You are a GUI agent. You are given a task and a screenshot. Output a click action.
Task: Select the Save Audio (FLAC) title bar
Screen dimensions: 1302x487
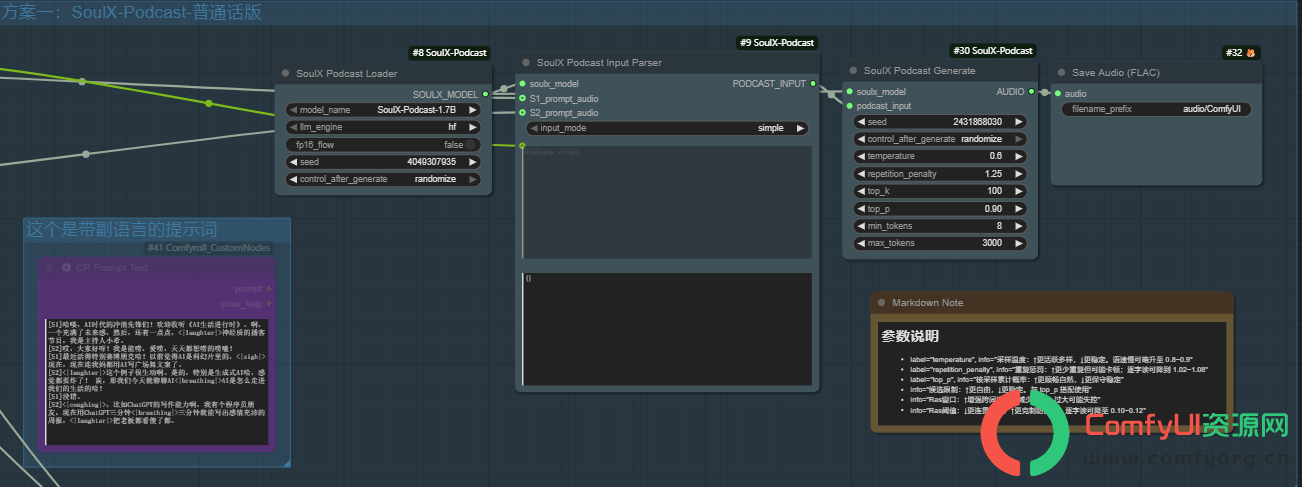(1156, 72)
